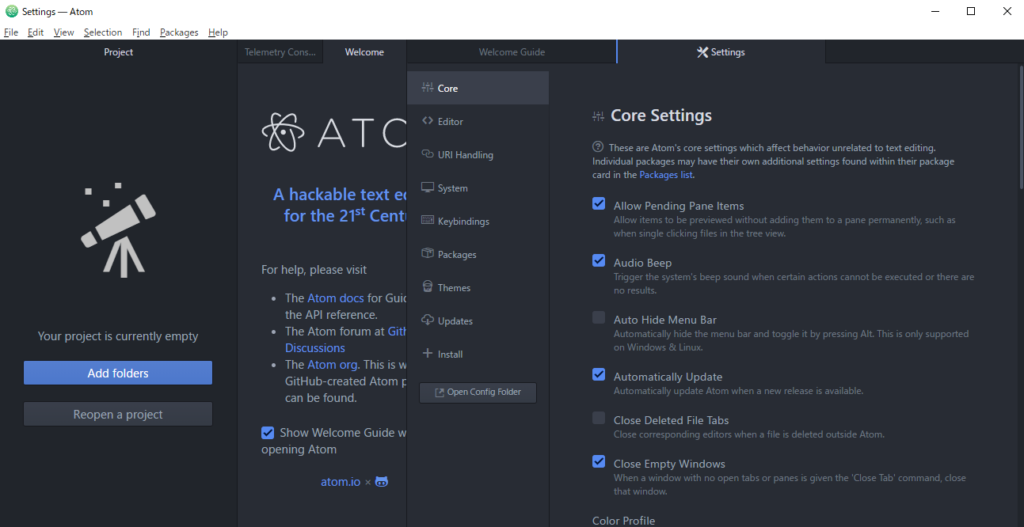Switch to the Welcome Guide tab
1024x527 pixels.
512,52
